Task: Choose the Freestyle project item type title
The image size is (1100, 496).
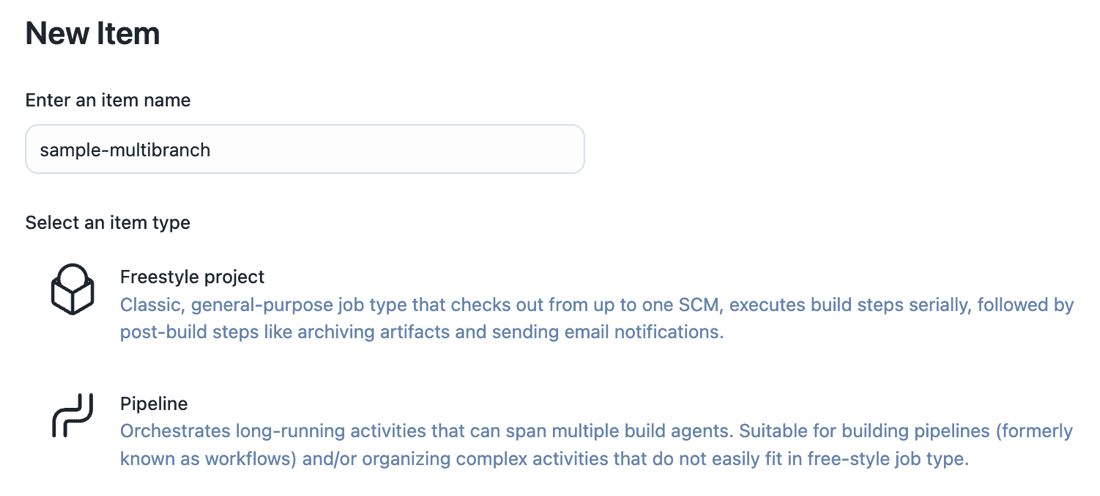Action: 192,277
